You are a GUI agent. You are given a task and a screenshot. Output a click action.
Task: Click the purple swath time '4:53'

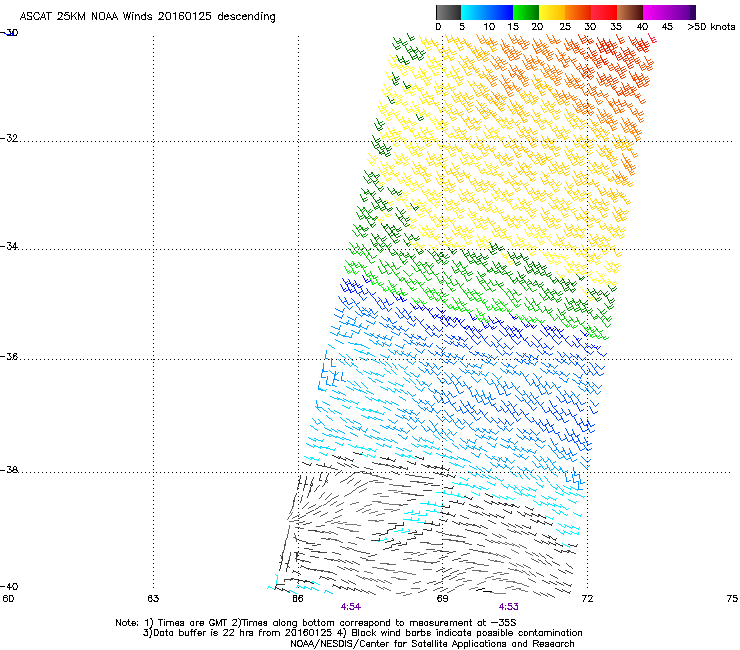508,607
